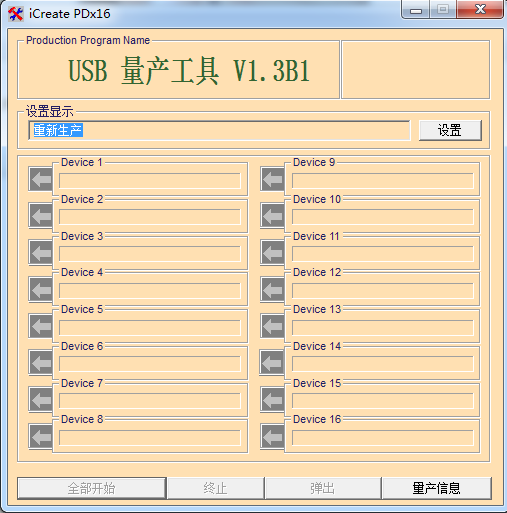Click the Device 1 status bar
This screenshot has height=513, width=507.
150,181
